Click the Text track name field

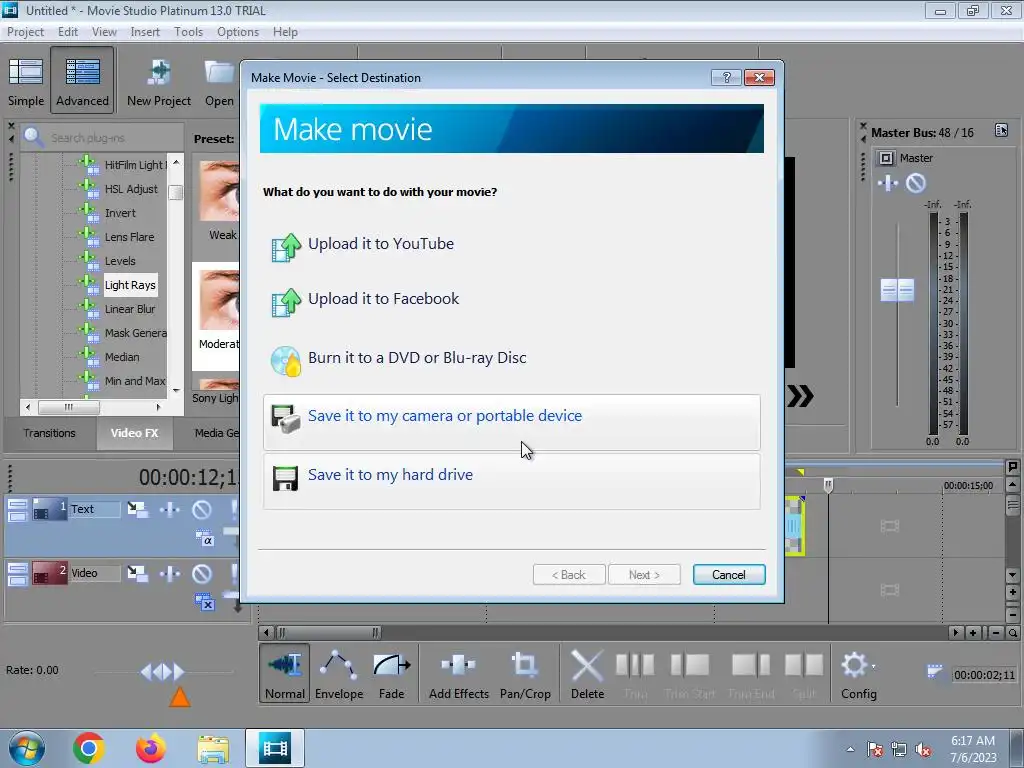[x=95, y=509]
